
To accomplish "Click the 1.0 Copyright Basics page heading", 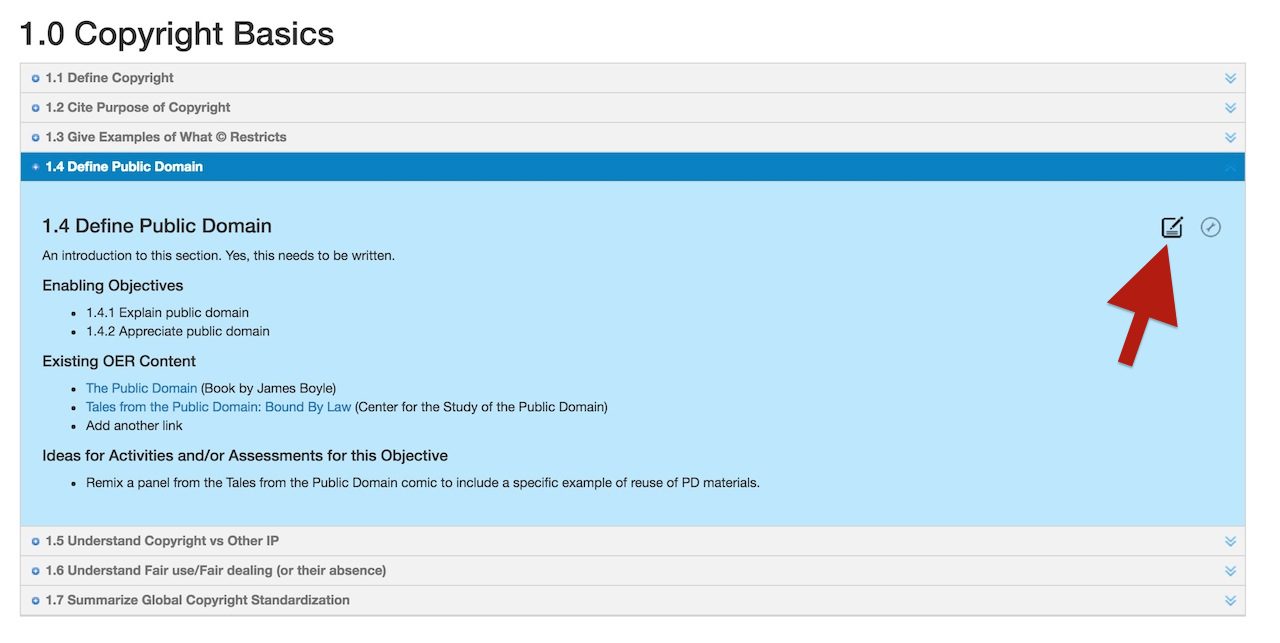I will click(x=177, y=34).
